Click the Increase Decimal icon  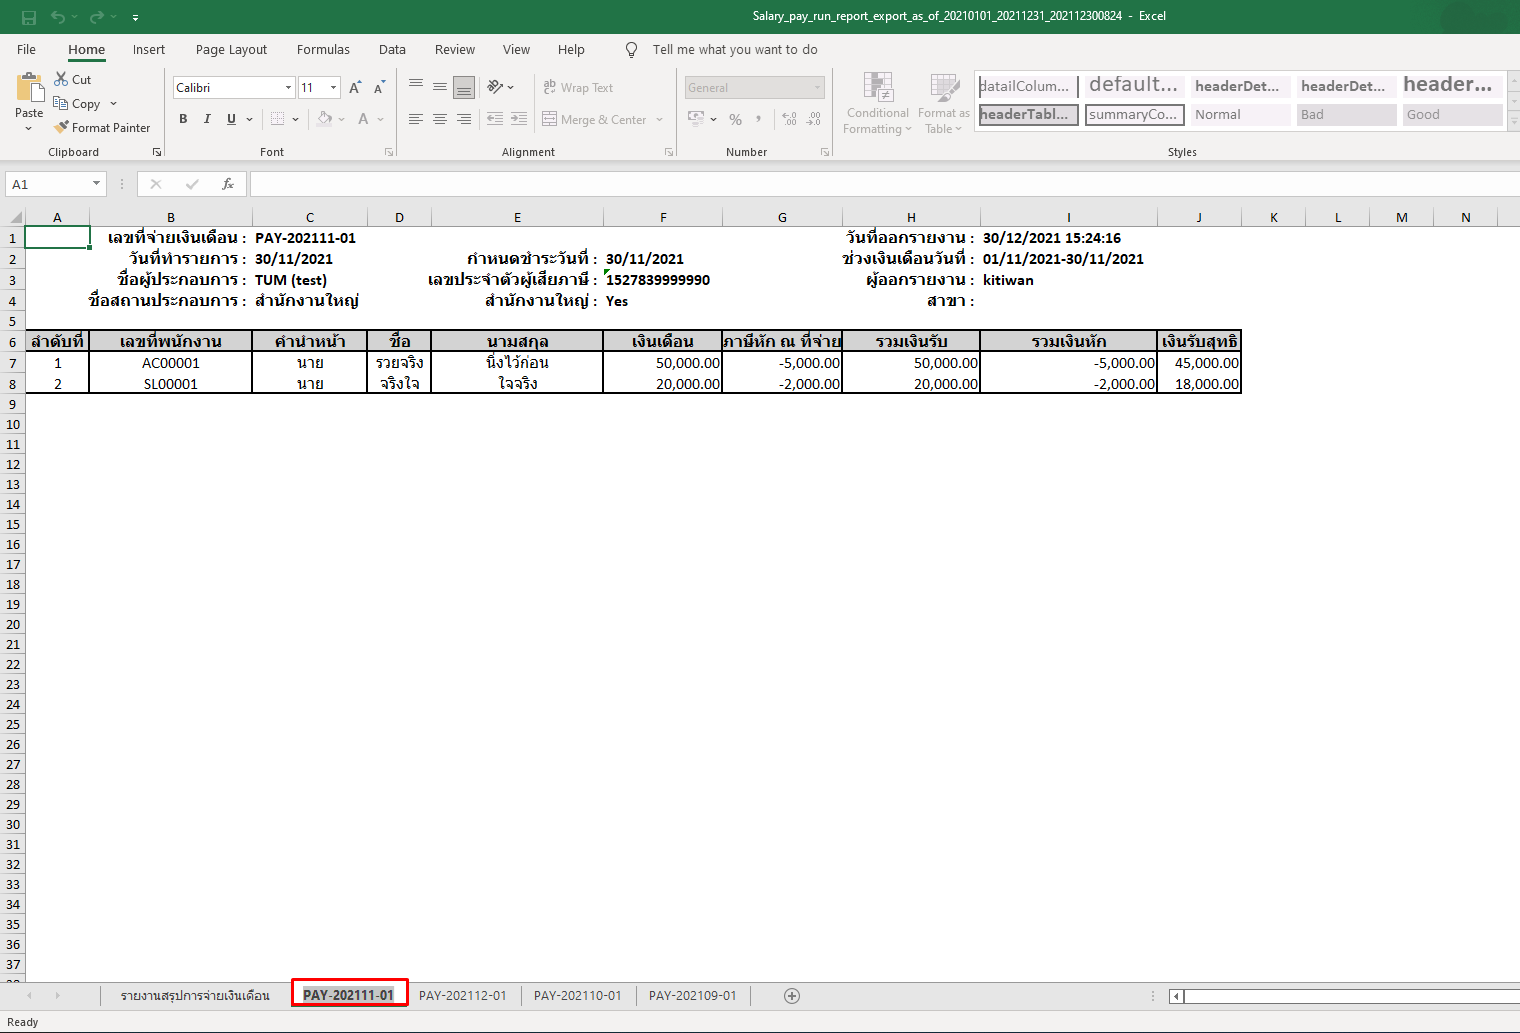789,119
